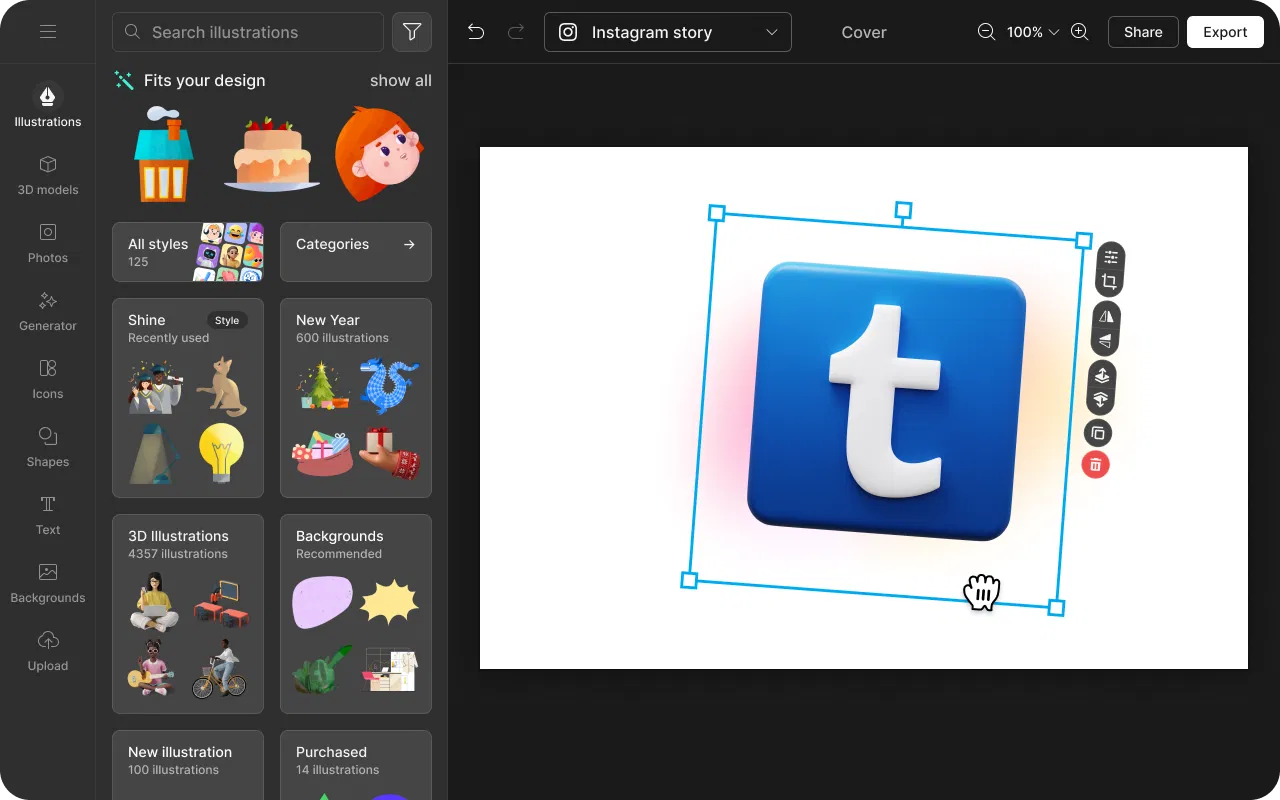Click the 'Fits your design' heading
Image resolution: width=1280 pixels, height=800 pixels.
[204, 80]
